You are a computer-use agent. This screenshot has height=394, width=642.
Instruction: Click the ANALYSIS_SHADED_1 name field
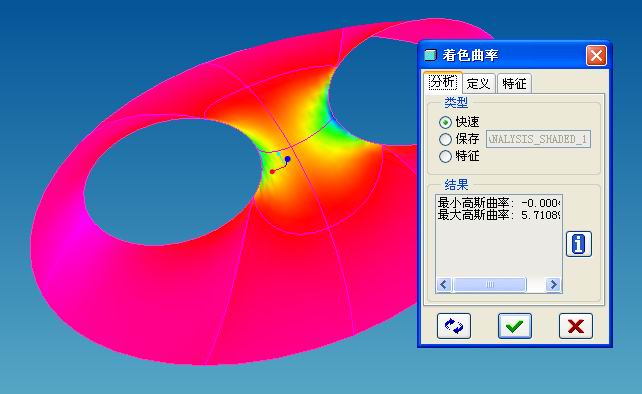tap(538, 139)
